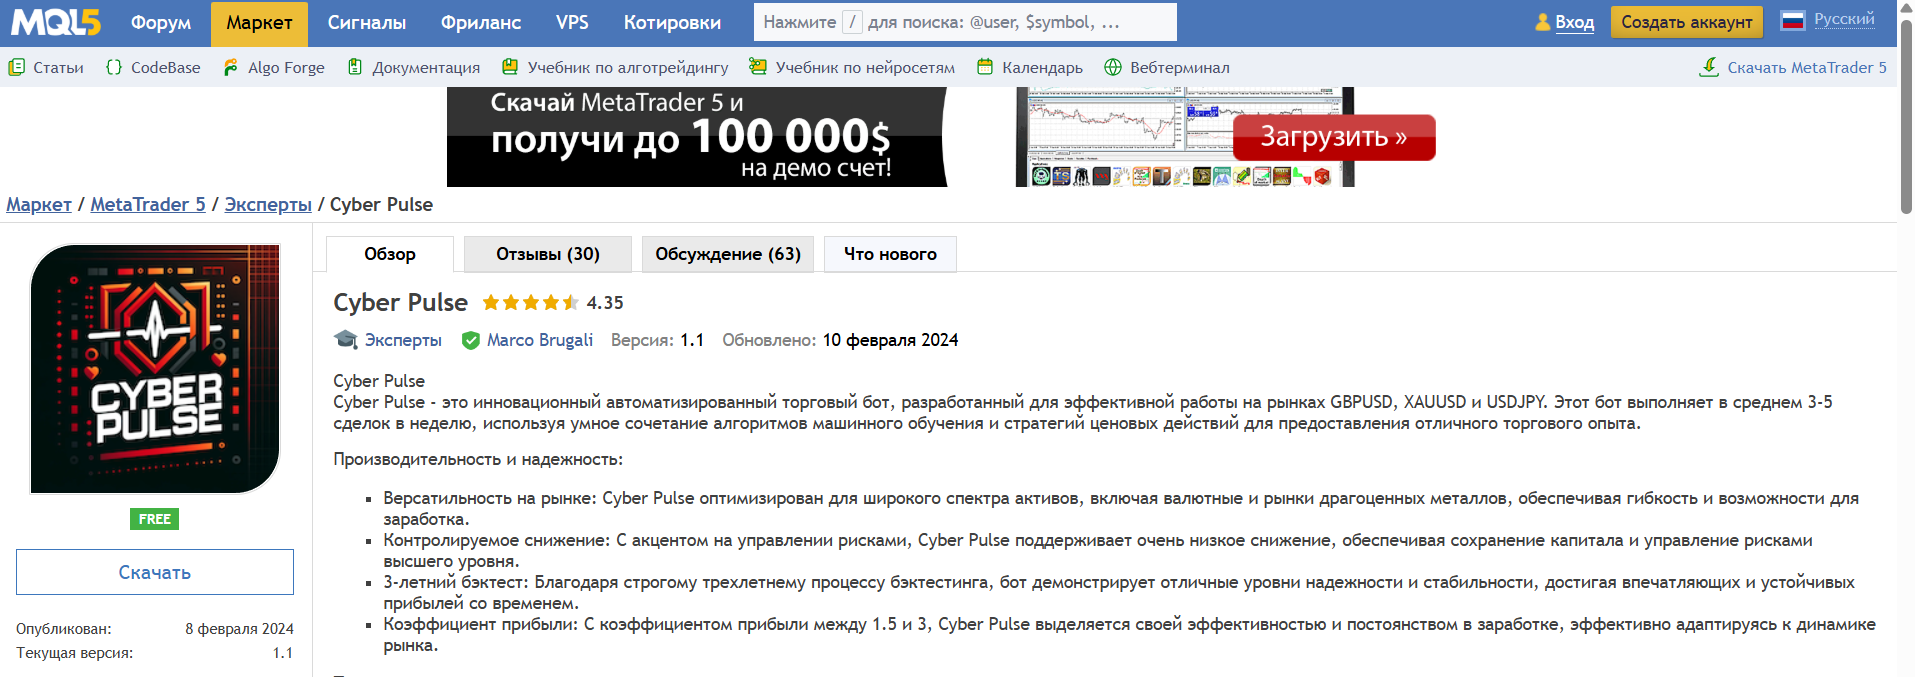
Task: Open the Документация link
Action: (426, 68)
